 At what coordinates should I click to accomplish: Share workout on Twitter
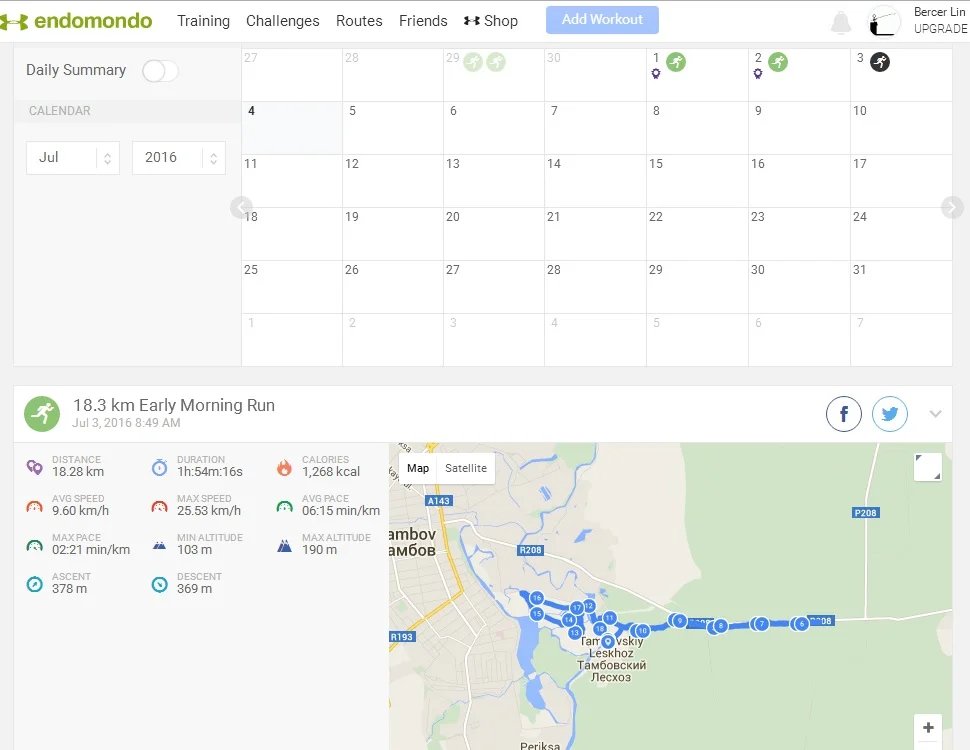tap(890, 414)
